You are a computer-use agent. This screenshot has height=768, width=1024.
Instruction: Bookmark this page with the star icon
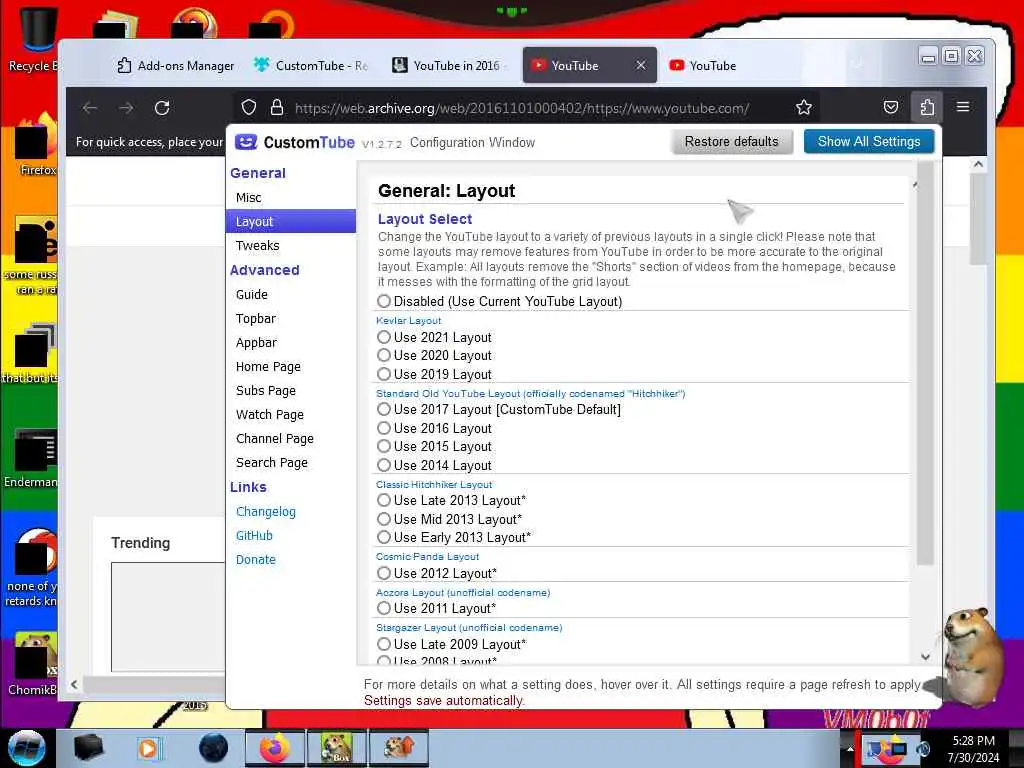coord(804,108)
